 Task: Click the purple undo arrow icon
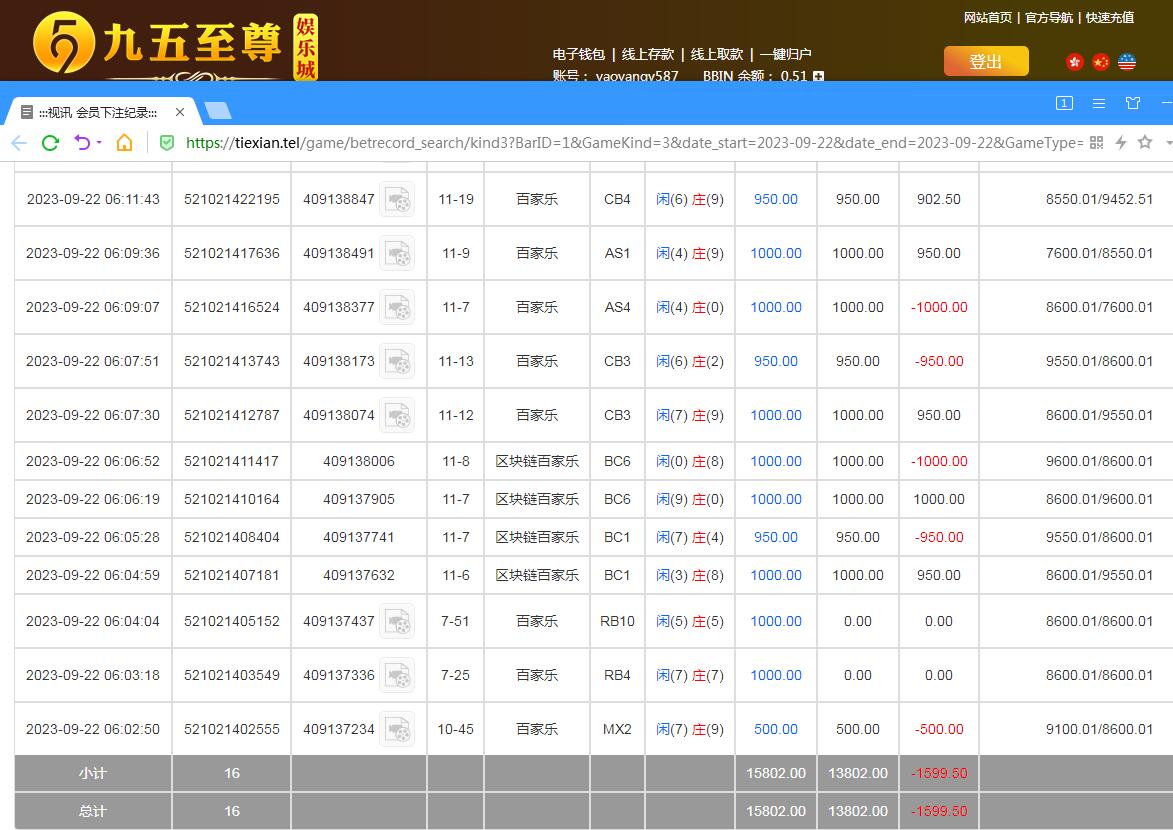click(82, 143)
